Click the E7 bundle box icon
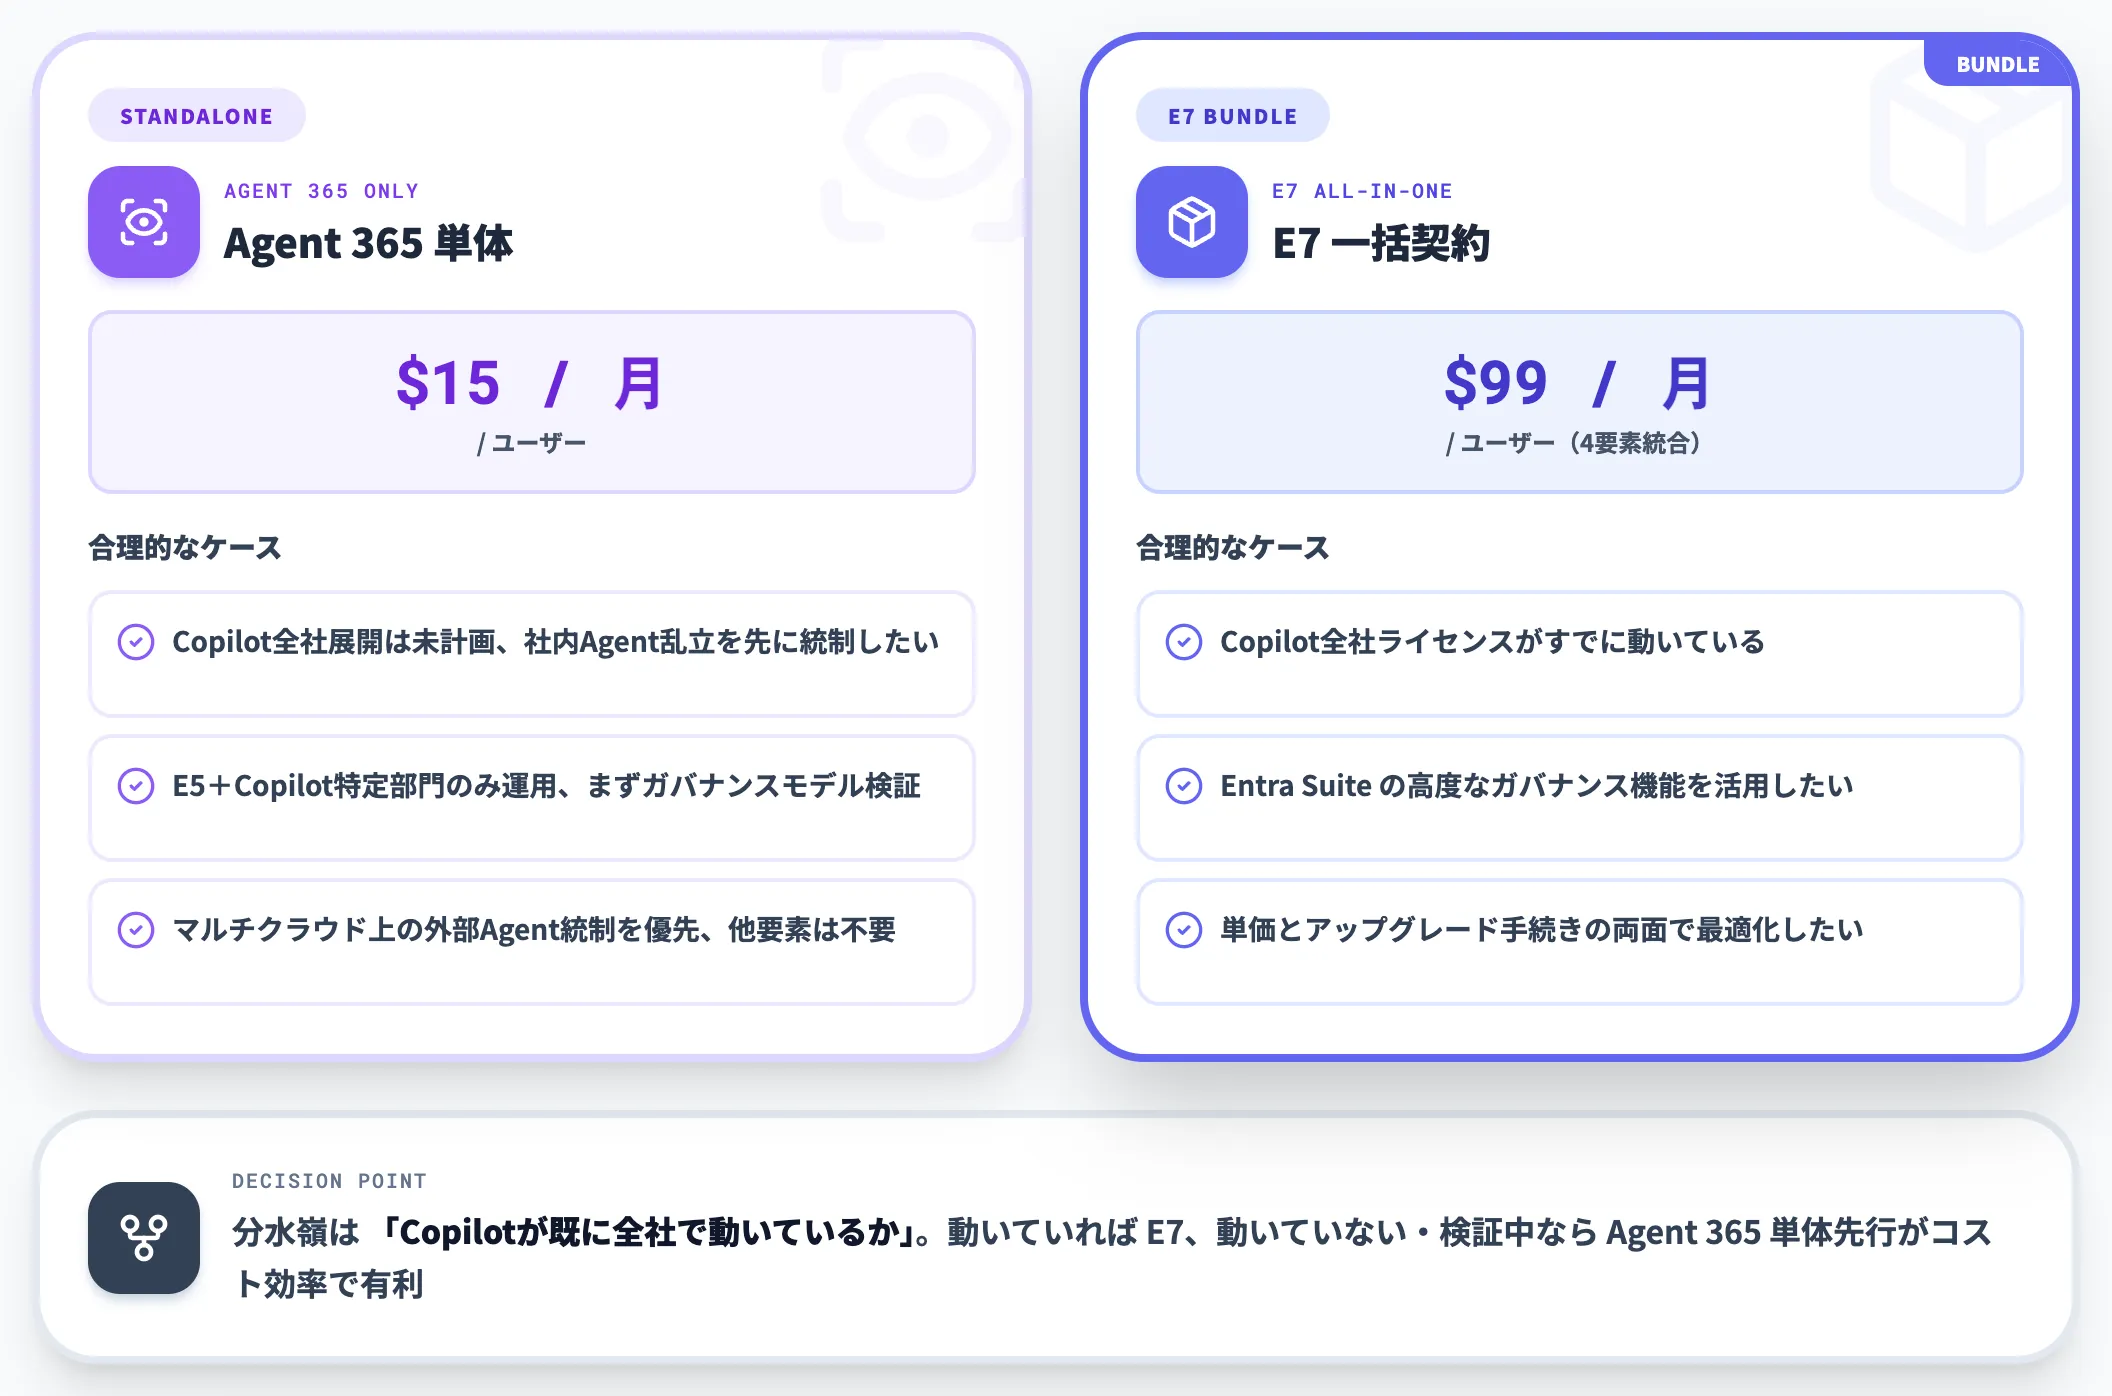Screen dimensions: 2112x1396 coord(1192,222)
